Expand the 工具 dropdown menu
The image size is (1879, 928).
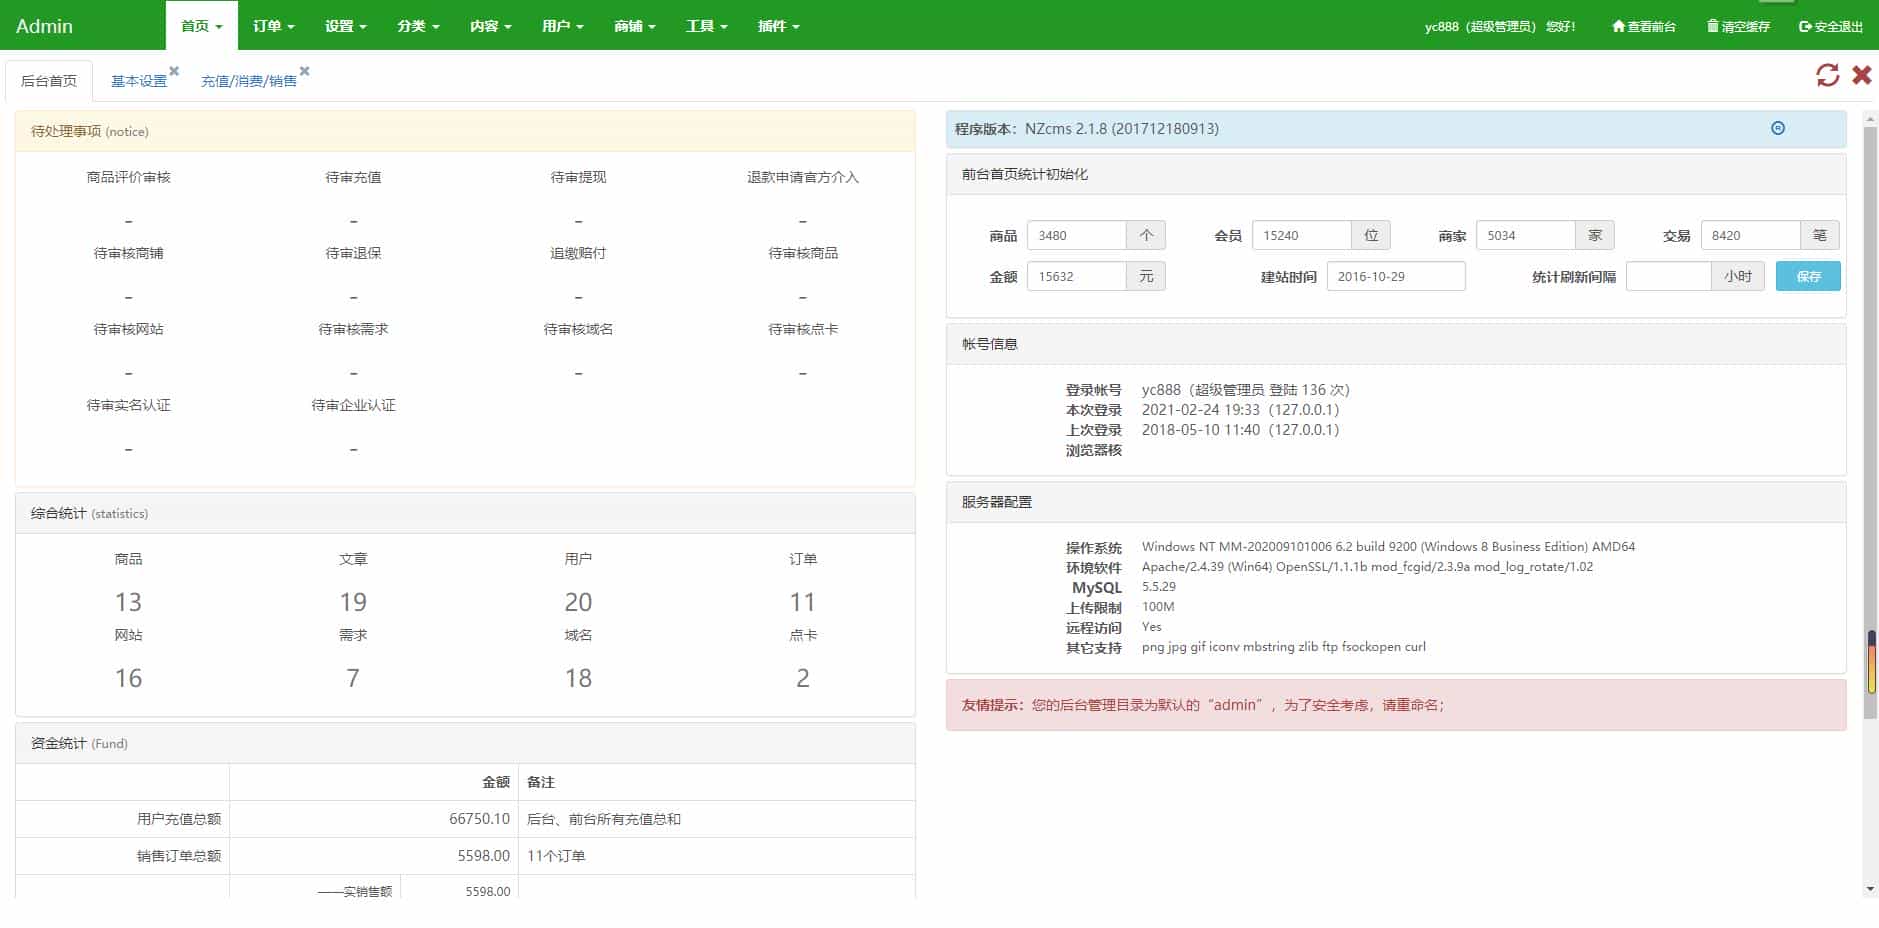coord(706,26)
